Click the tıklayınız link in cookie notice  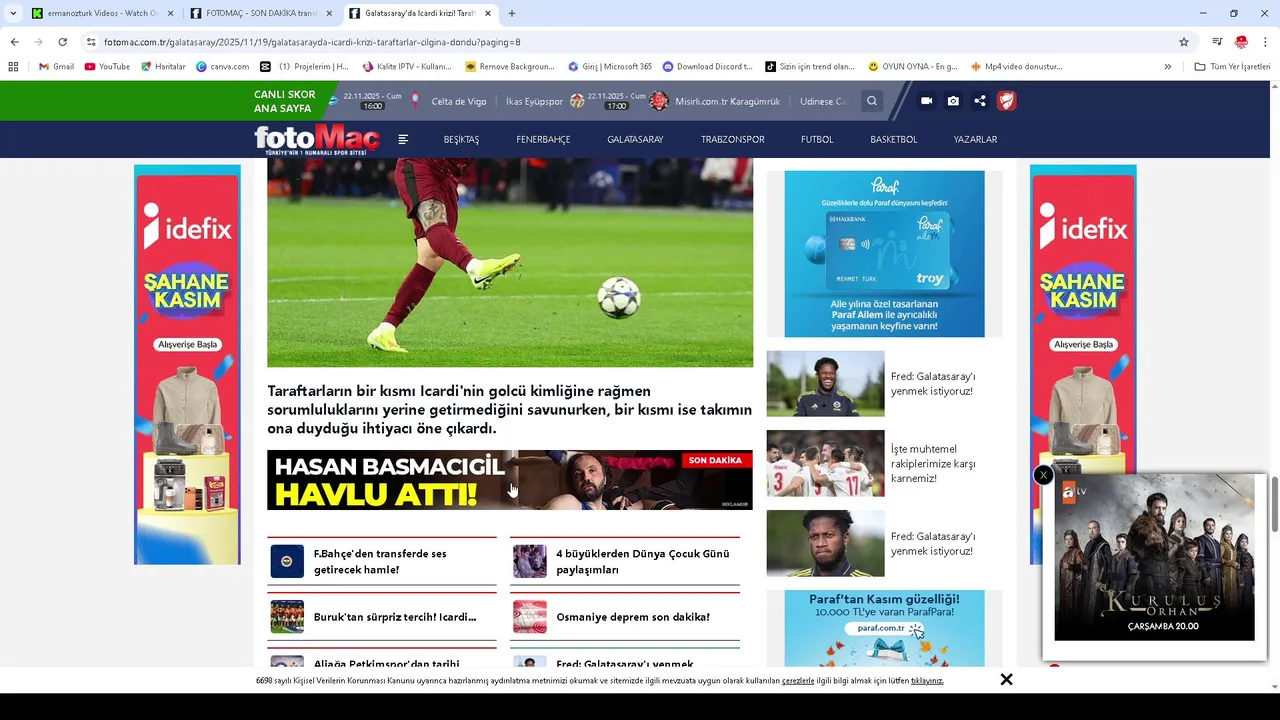[x=927, y=680]
